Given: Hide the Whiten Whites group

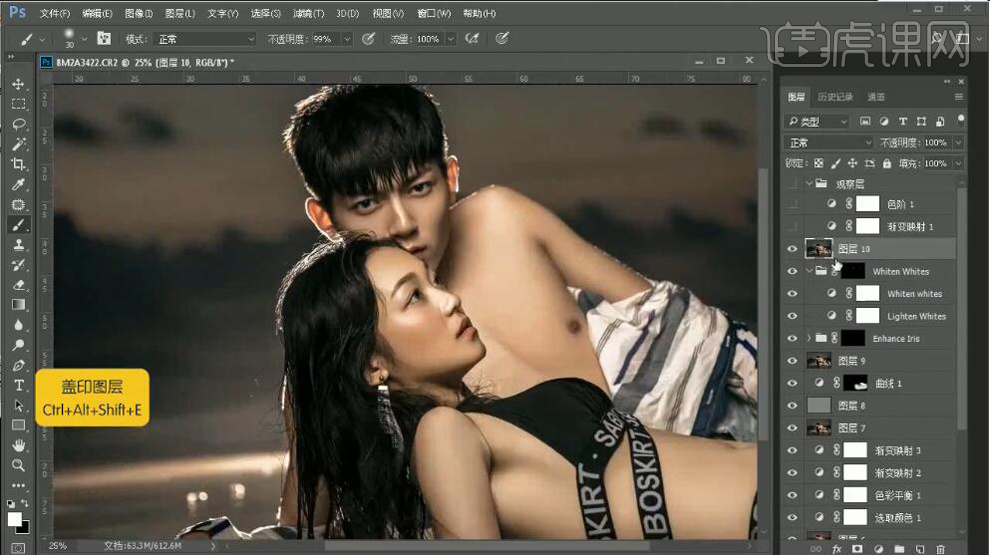Looking at the screenshot, I should (792, 272).
